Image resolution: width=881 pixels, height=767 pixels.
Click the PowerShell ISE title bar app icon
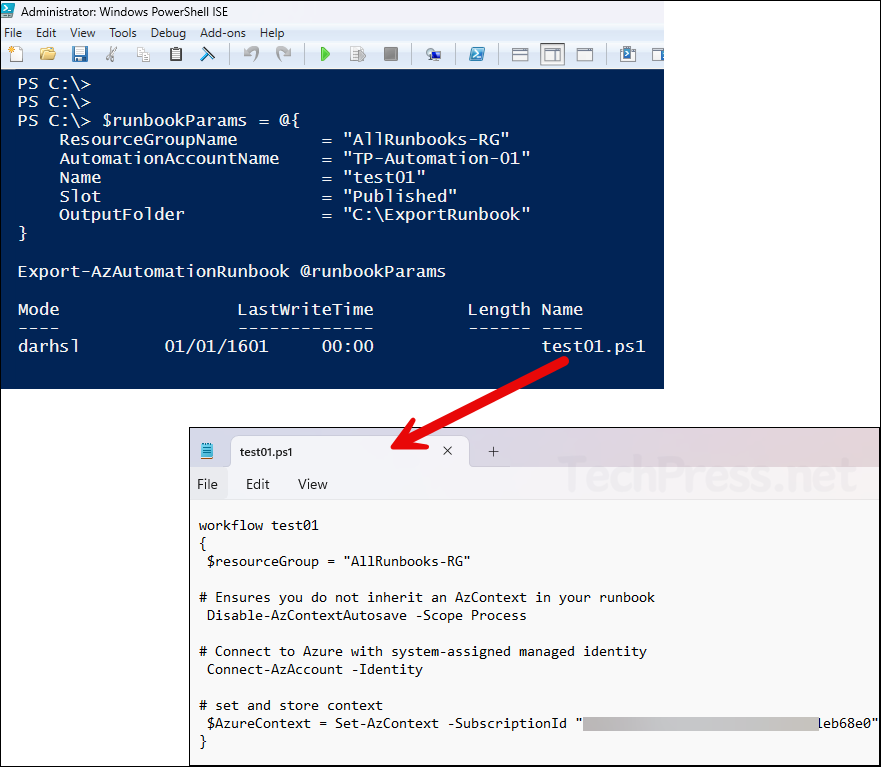[x=8, y=10]
